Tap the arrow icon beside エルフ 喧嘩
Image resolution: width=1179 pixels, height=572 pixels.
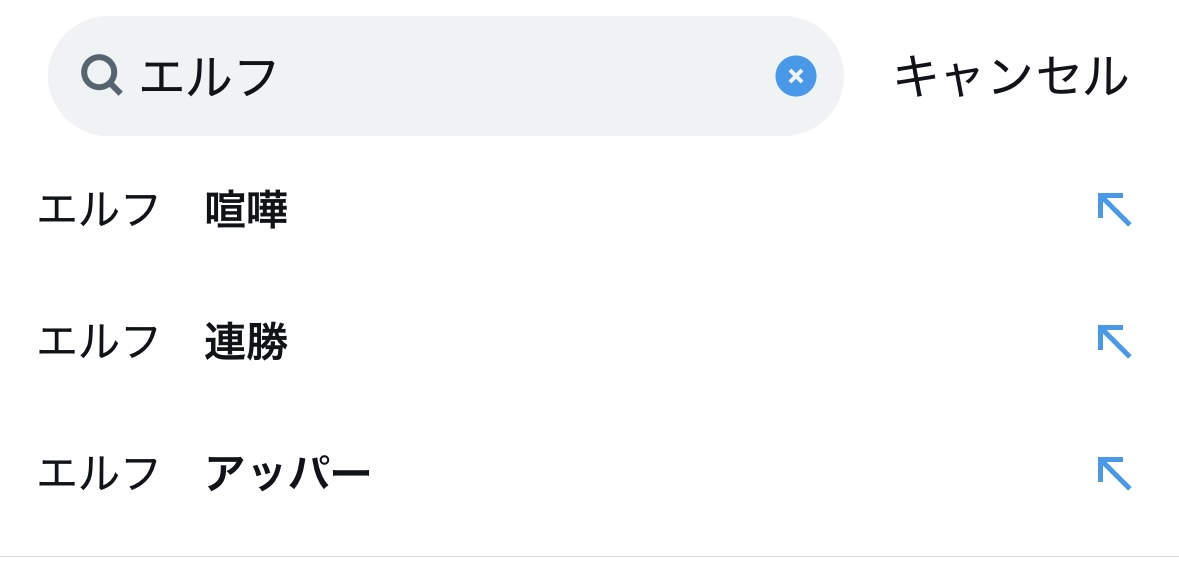1114,210
